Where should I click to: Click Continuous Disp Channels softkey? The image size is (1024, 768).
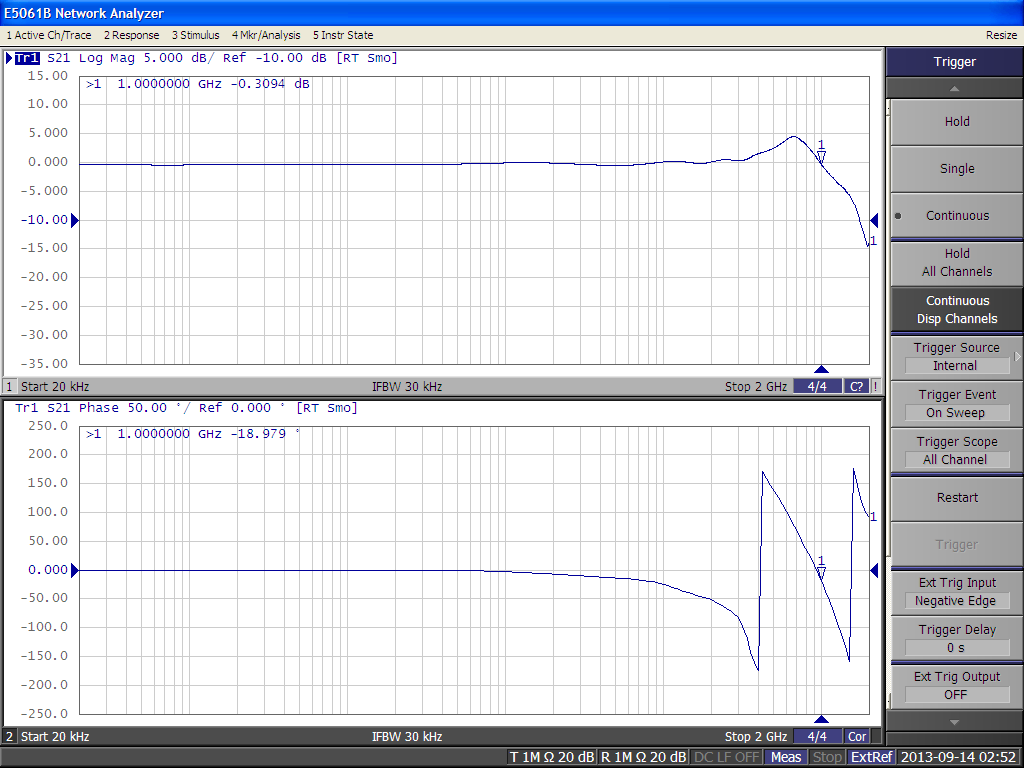957,310
